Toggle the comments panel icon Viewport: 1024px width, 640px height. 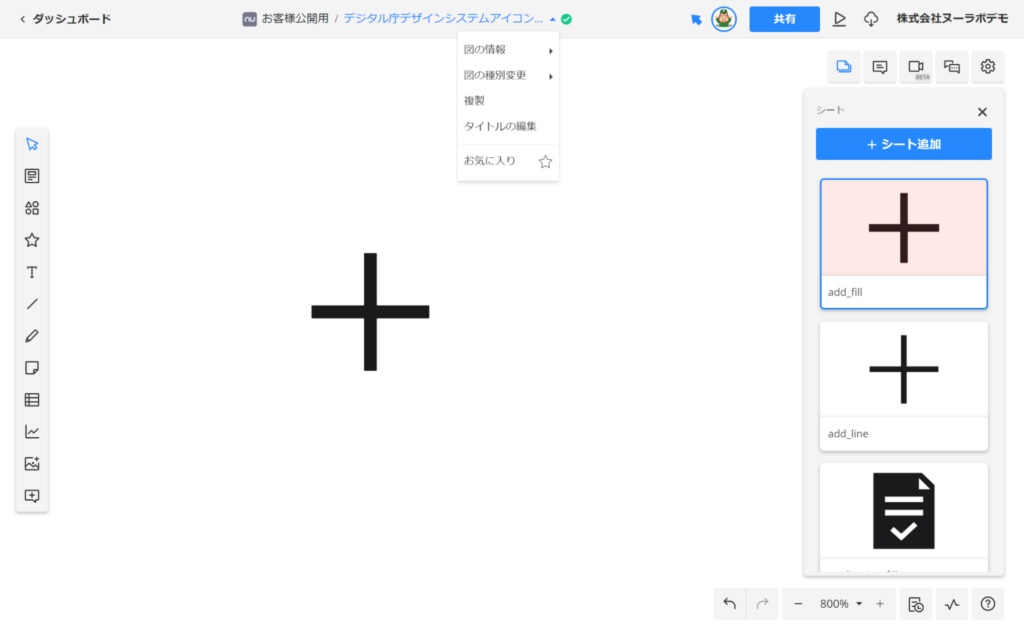tap(880, 67)
